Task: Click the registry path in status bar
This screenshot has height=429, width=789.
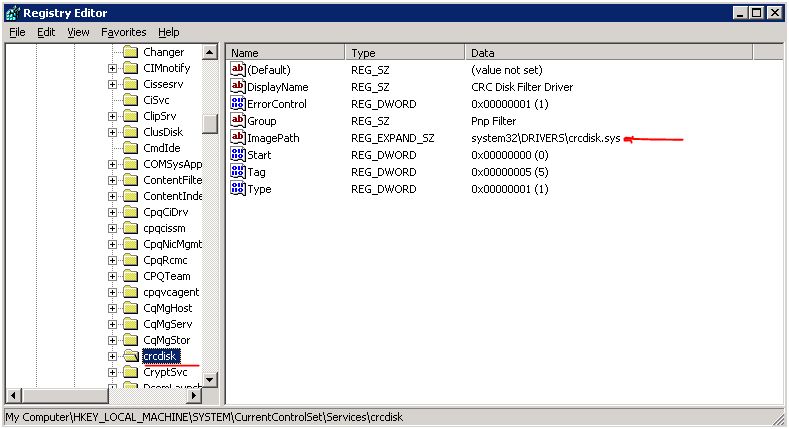Action: 204,417
